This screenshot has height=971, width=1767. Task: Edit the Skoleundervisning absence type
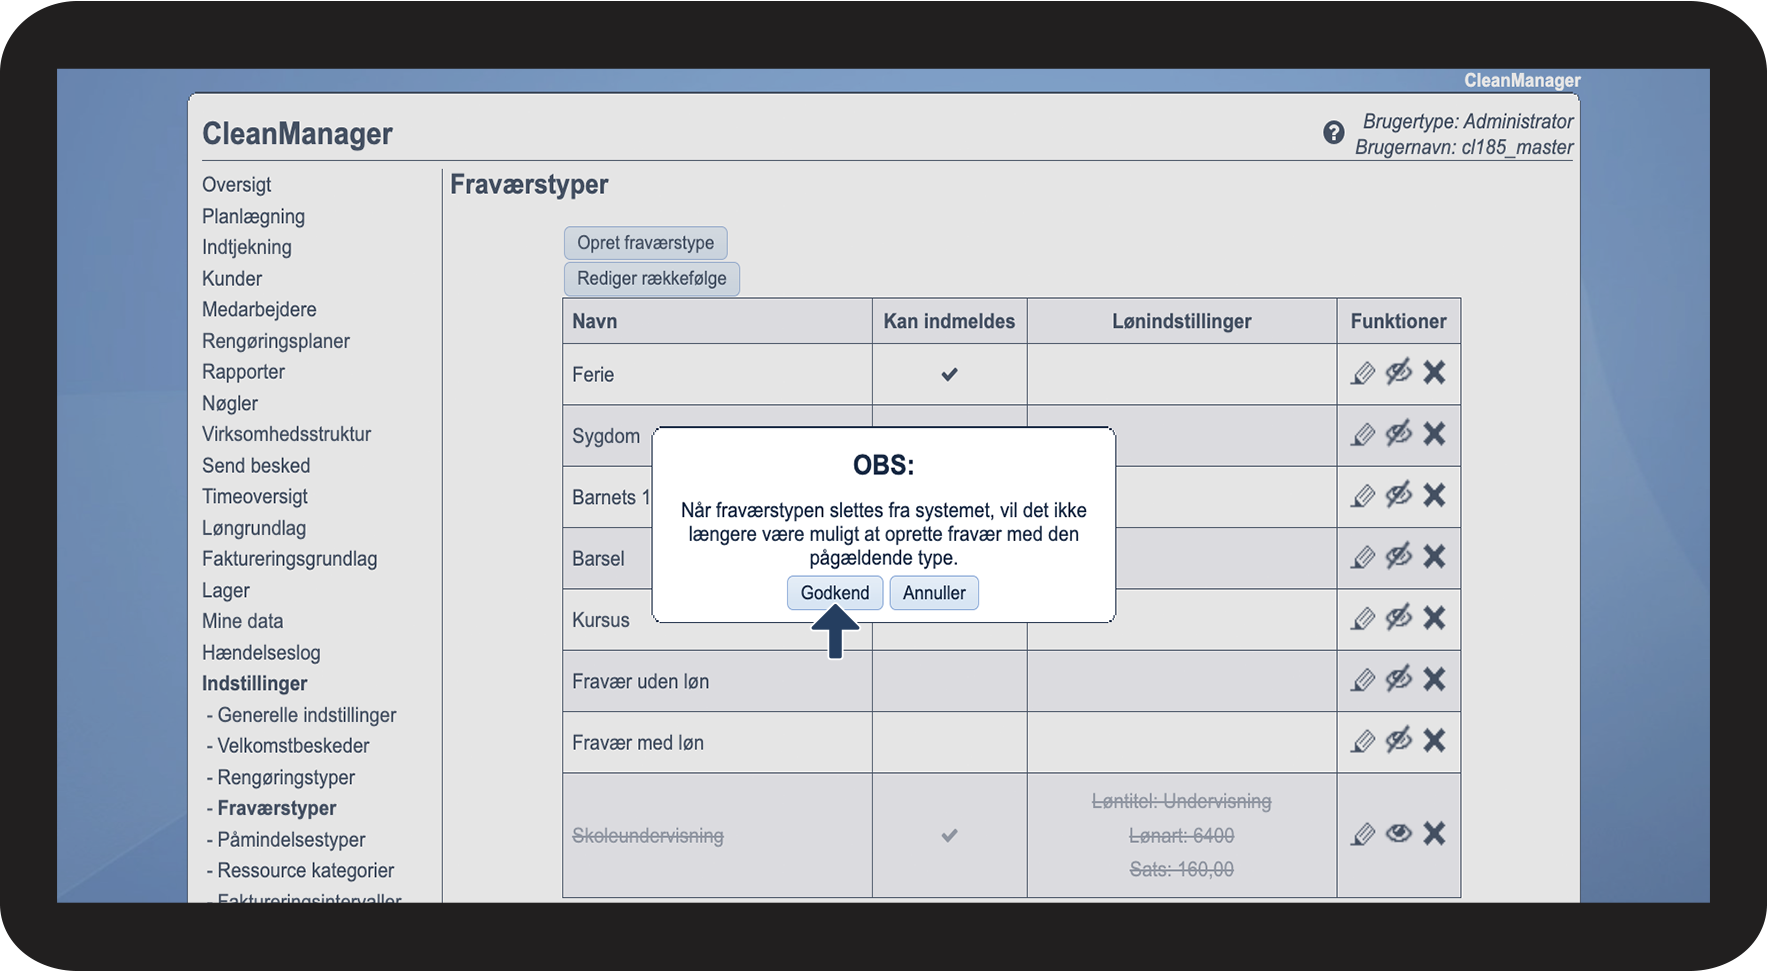1363,834
